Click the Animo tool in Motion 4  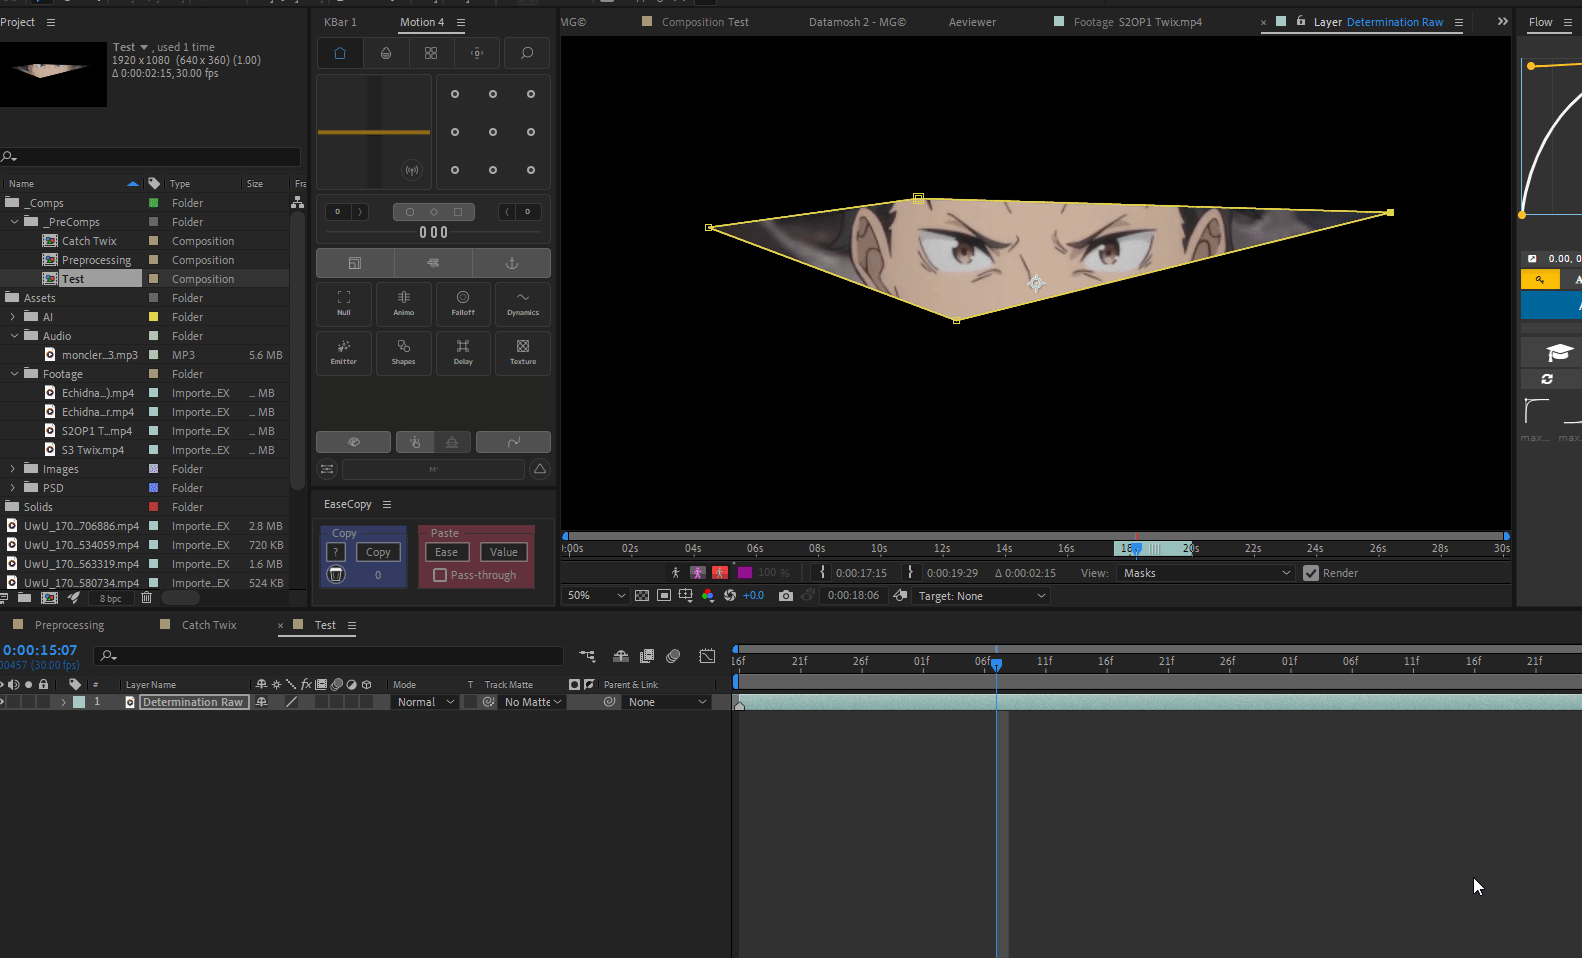pyautogui.click(x=404, y=303)
